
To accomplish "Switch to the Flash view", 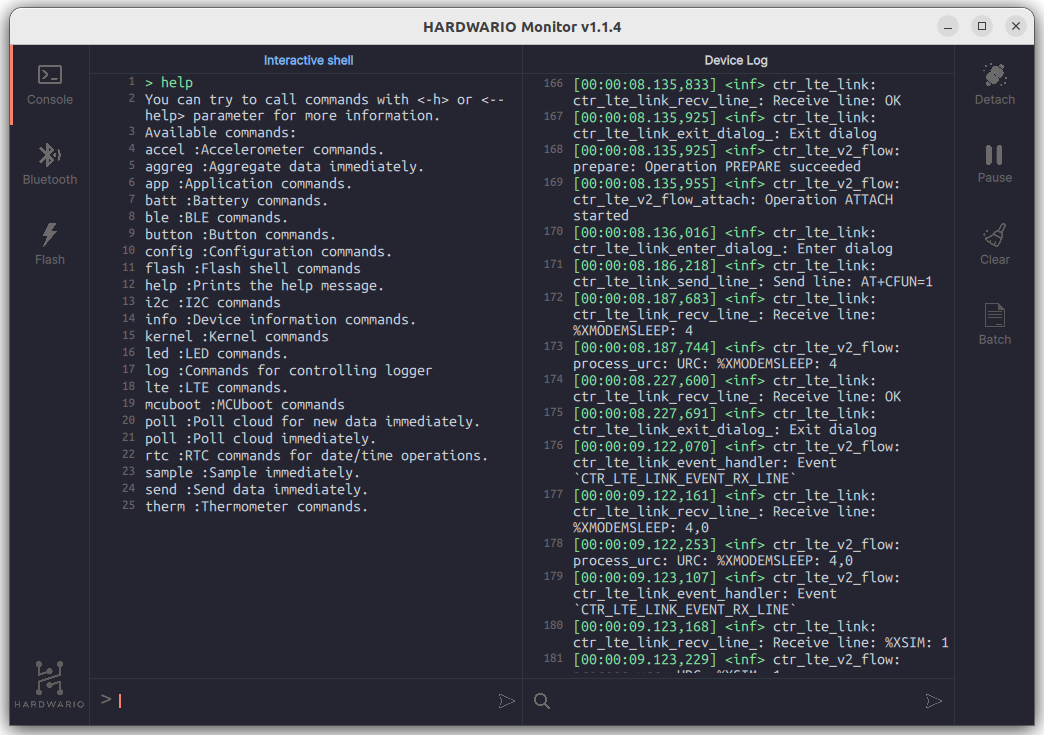I will click(x=49, y=243).
